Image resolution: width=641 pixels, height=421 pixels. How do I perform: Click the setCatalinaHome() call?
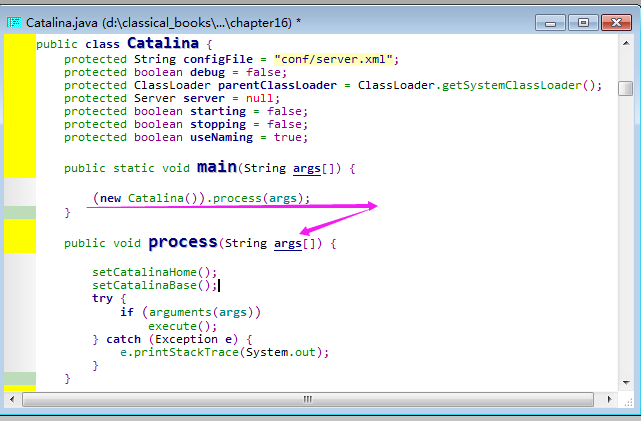click(154, 272)
